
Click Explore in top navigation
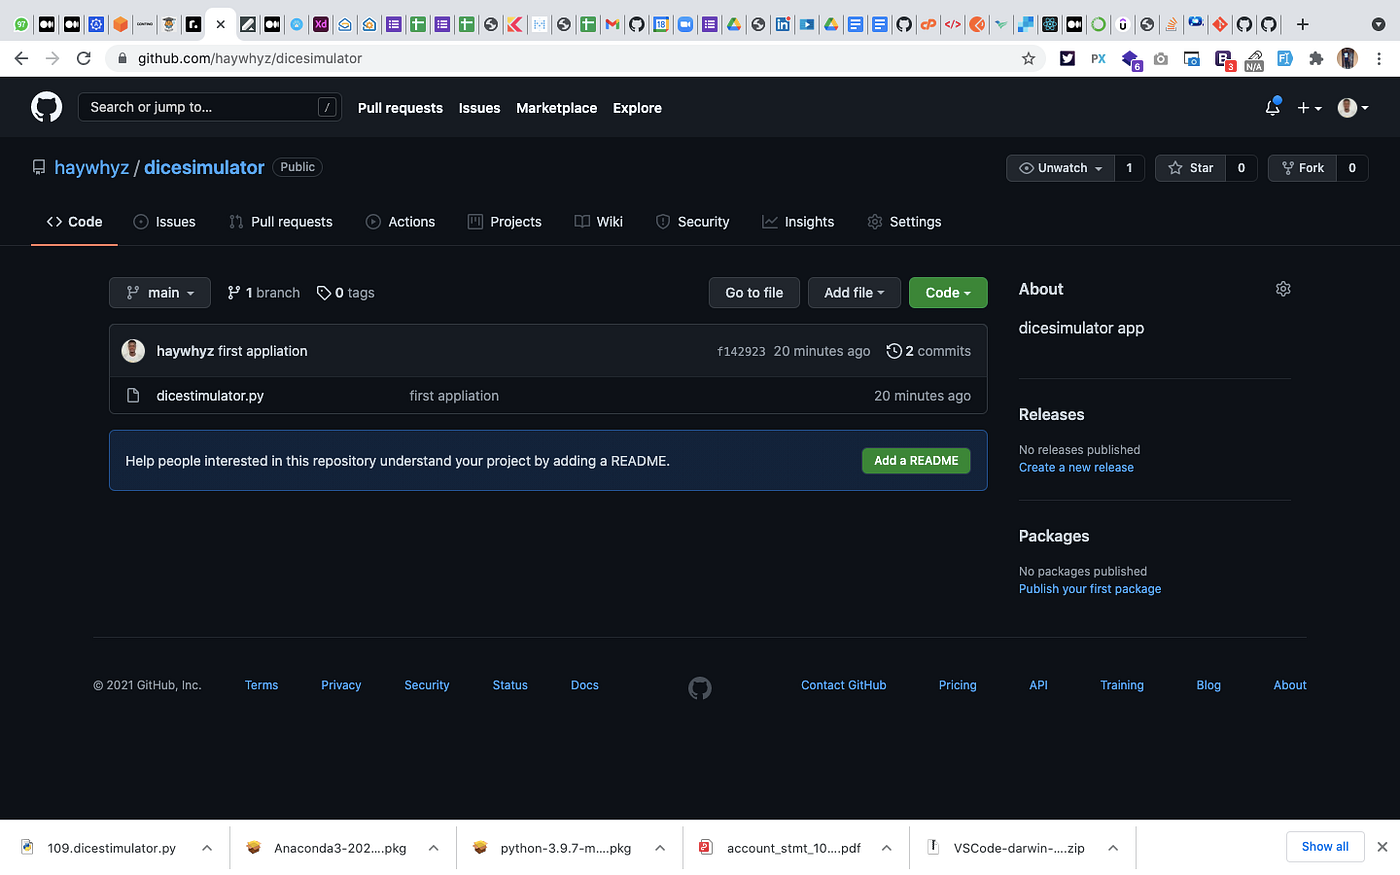pos(637,108)
